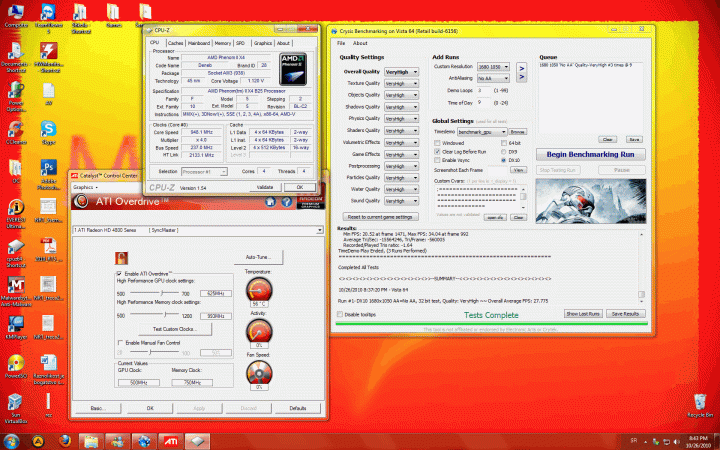Expand the Texture Quality dropdown

401,84
